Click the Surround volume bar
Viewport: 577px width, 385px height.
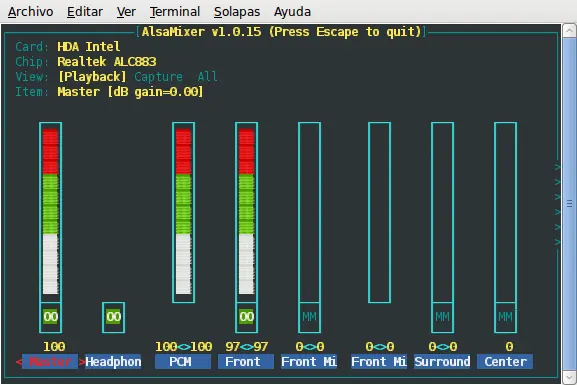[442, 212]
